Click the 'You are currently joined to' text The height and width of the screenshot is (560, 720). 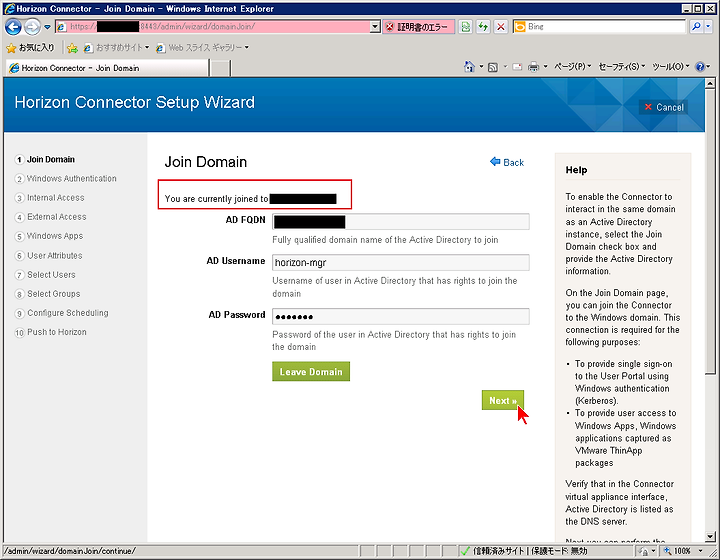(x=217, y=199)
